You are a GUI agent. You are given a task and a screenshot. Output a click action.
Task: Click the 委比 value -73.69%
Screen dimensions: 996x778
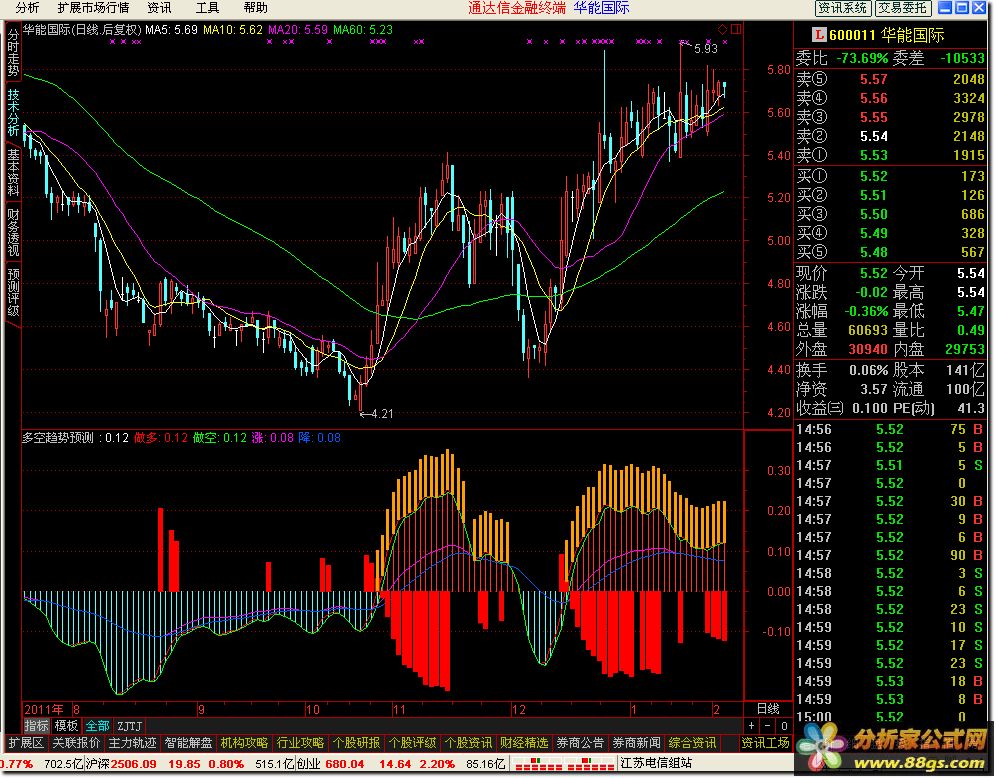pyautogui.click(x=862, y=58)
